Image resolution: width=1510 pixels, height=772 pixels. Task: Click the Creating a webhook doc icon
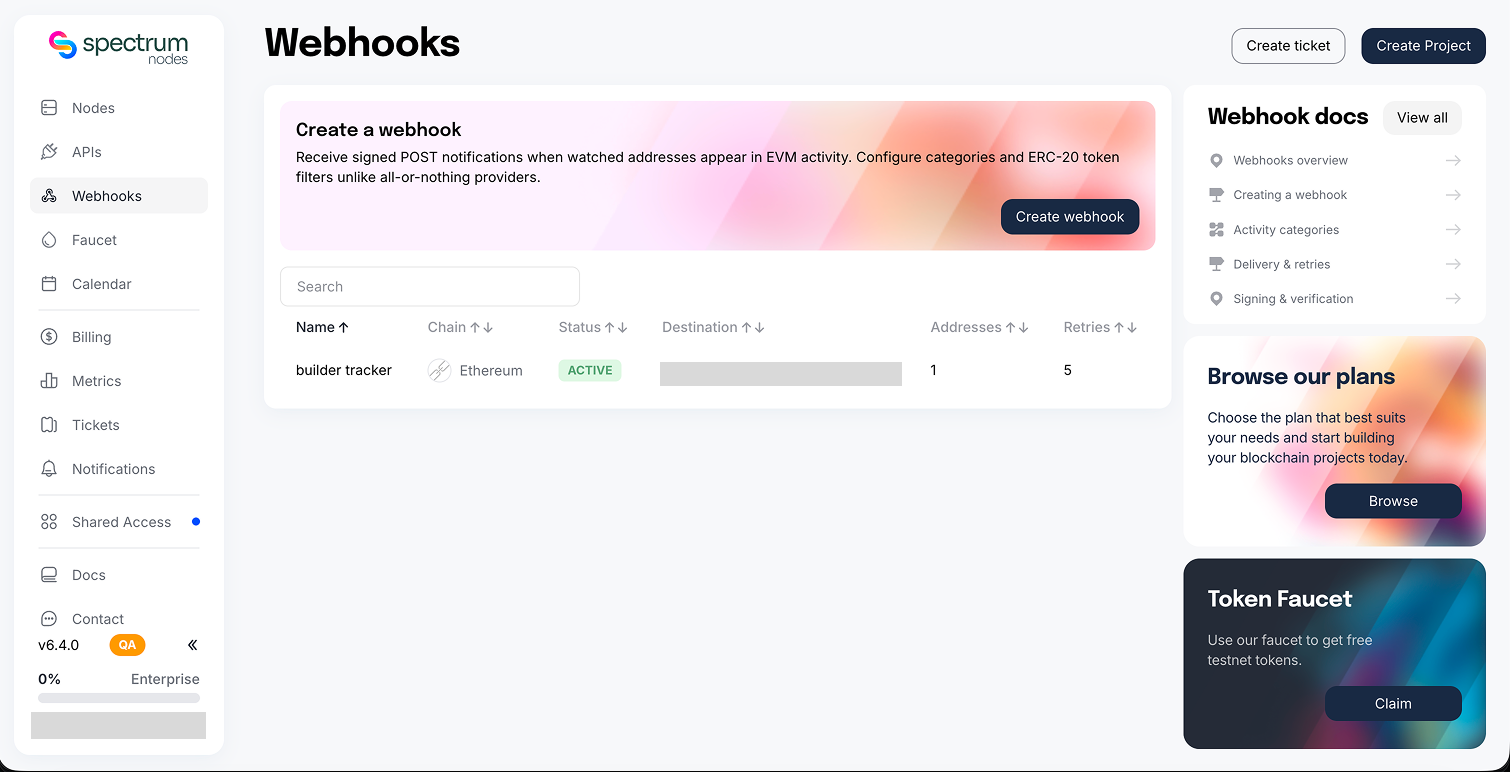click(x=1216, y=195)
